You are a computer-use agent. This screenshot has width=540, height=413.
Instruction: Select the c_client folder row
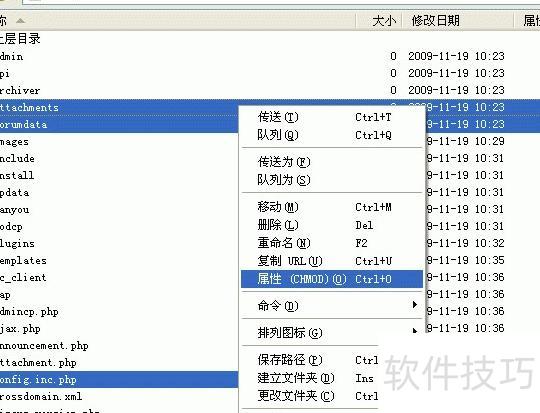tap(119, 277)
